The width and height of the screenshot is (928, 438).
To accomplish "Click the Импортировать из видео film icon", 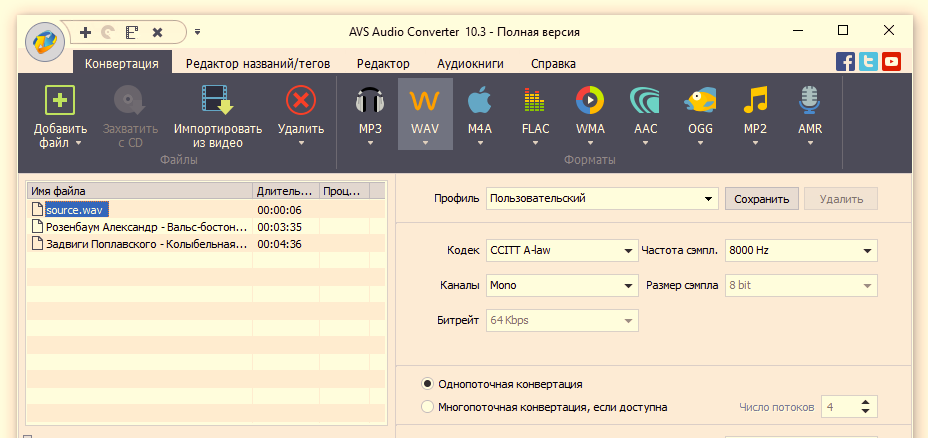I will pyautogui.click(x=217, y=99).
